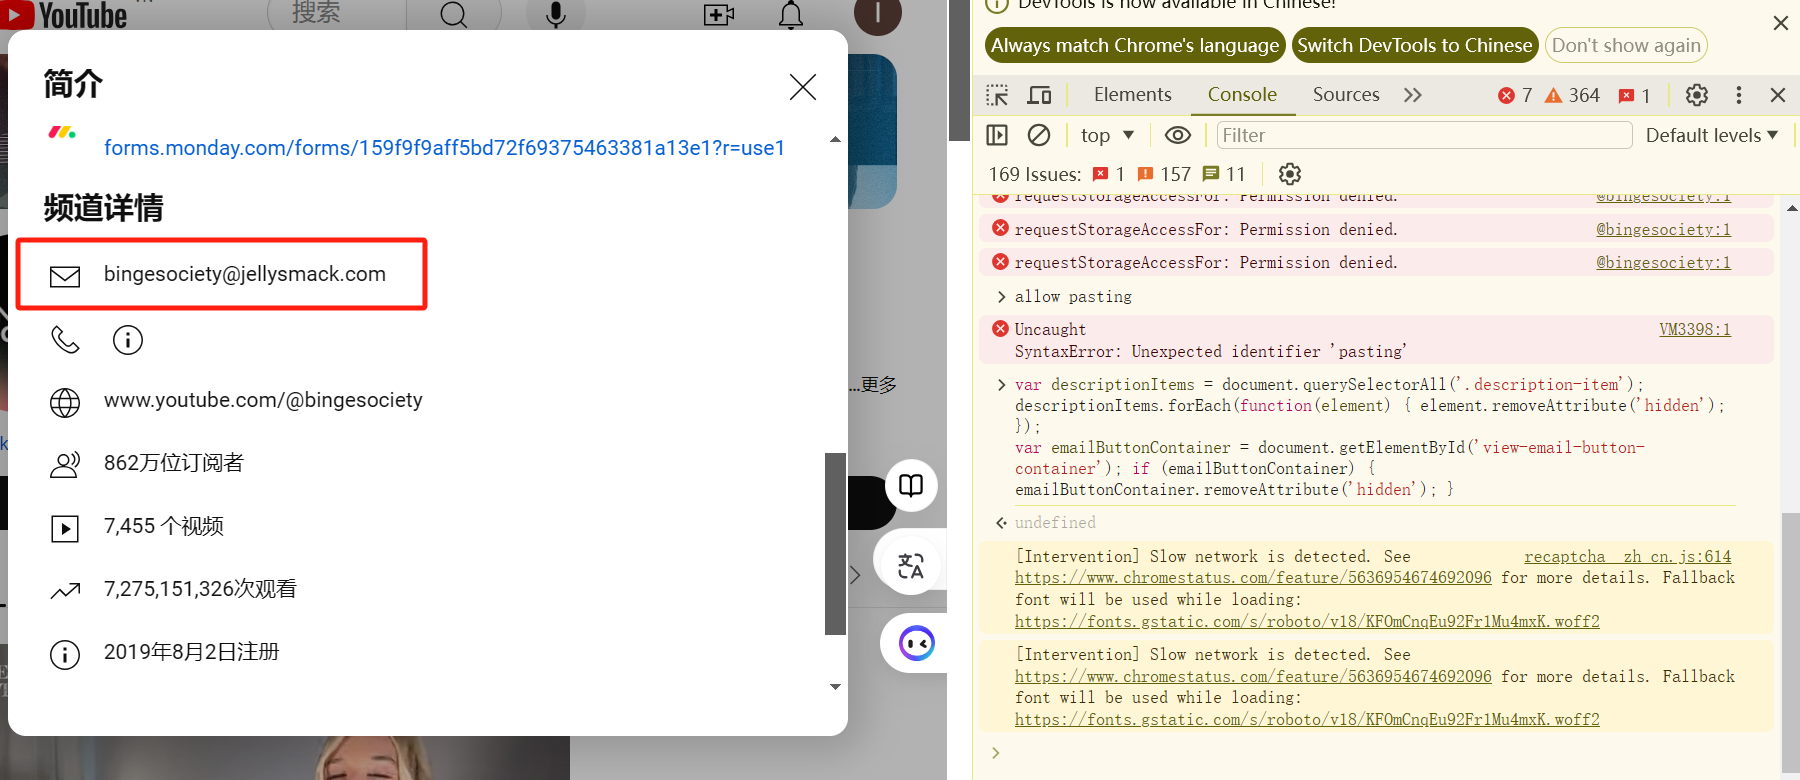Screen dimensions: 1800x780
Task: Select the 2019年8月2日注册 join date text
Action: click(x=192, y=652)
